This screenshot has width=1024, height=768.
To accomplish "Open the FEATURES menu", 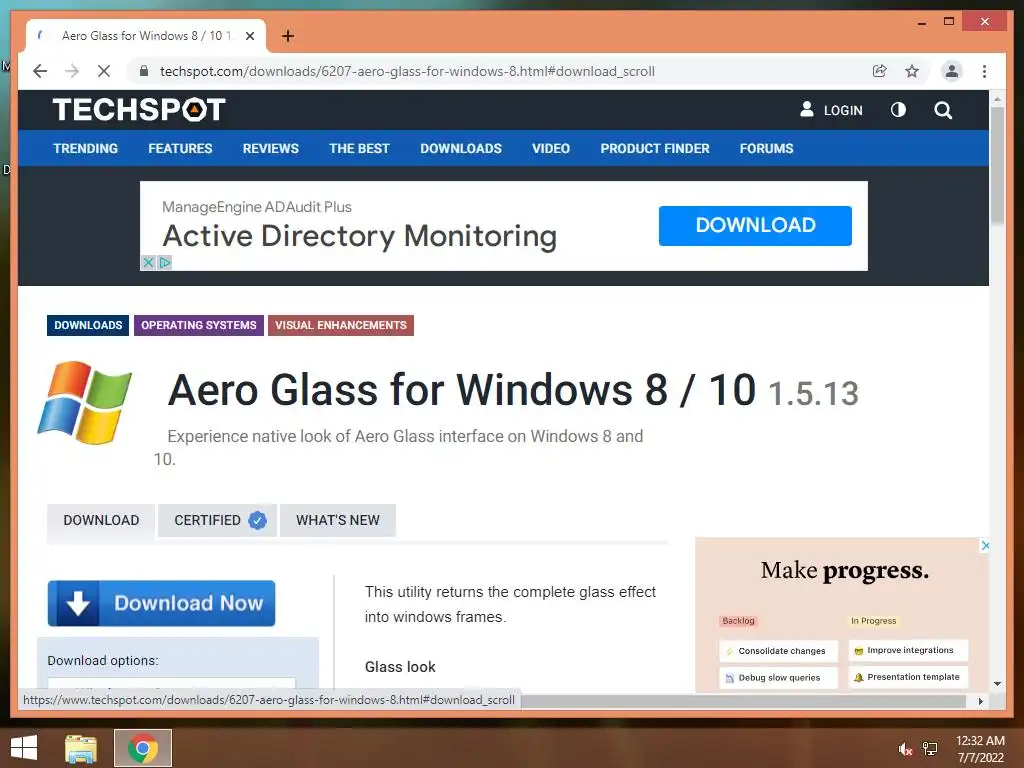I will pos(180,148).
